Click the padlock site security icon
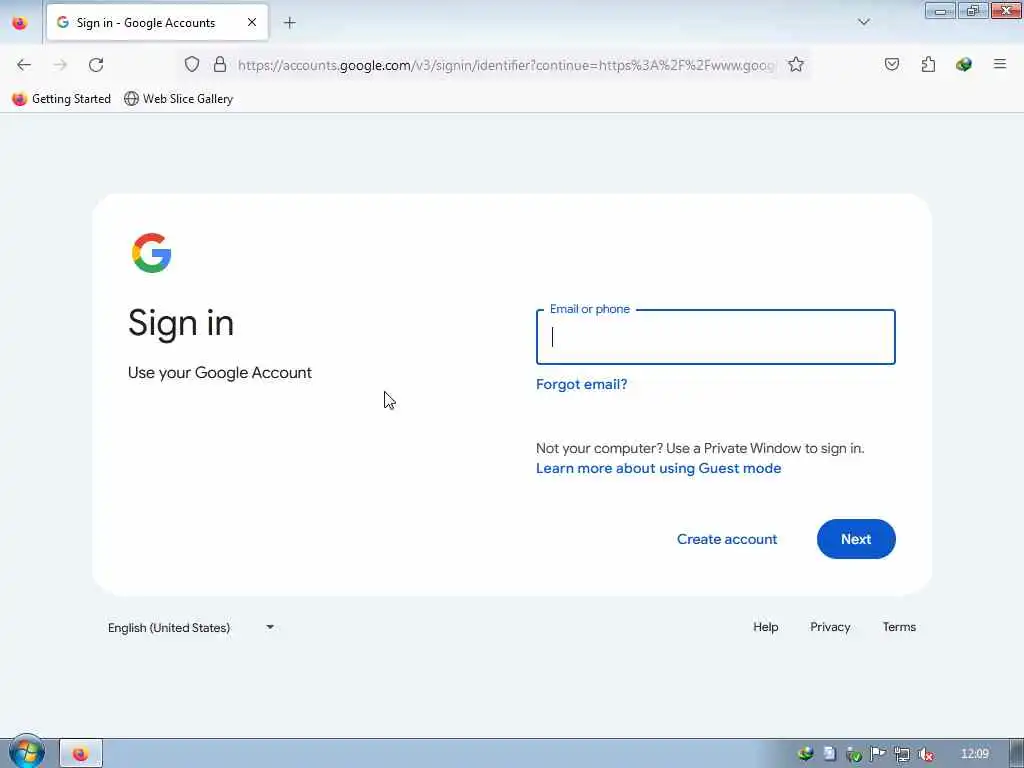The height and width of the screenshot is (768, 1024). point(220,64)
